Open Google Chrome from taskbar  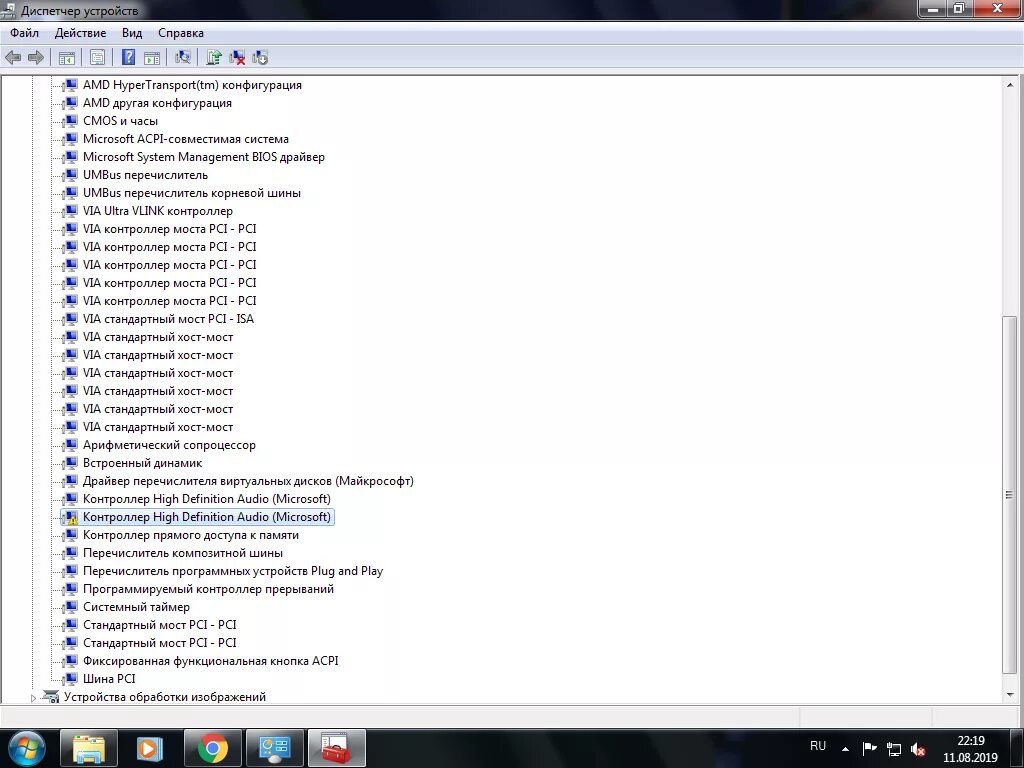pos(213,748)
